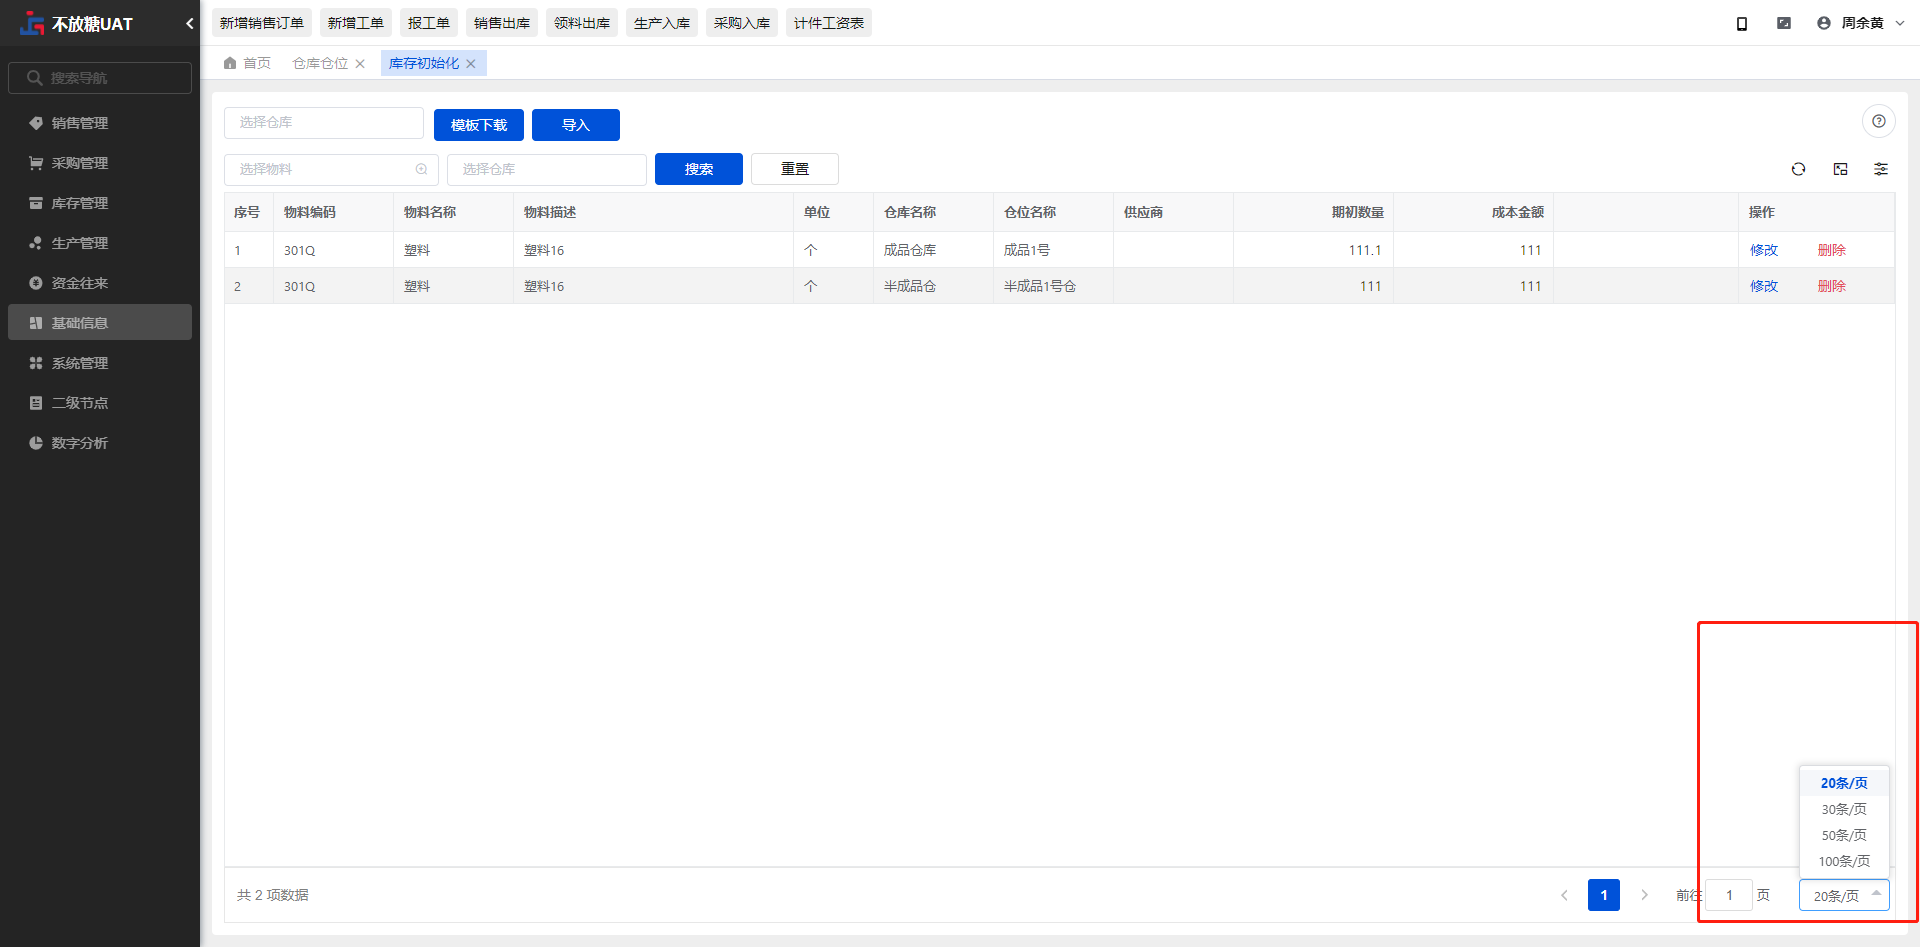Click the 二级节点 sidebar icon
The width and height of the screenshot is (1920, 947).
[x=36, y=403]
